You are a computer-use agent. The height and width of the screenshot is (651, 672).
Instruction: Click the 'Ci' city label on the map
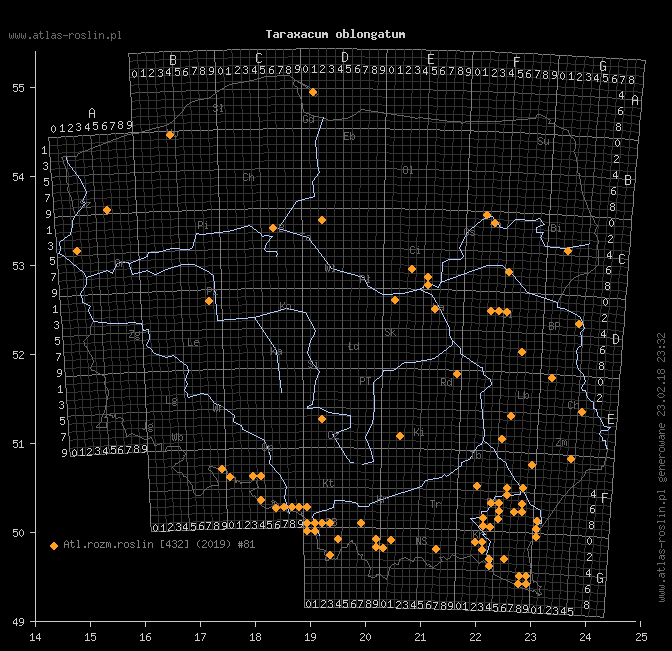(x=415, y=250)
